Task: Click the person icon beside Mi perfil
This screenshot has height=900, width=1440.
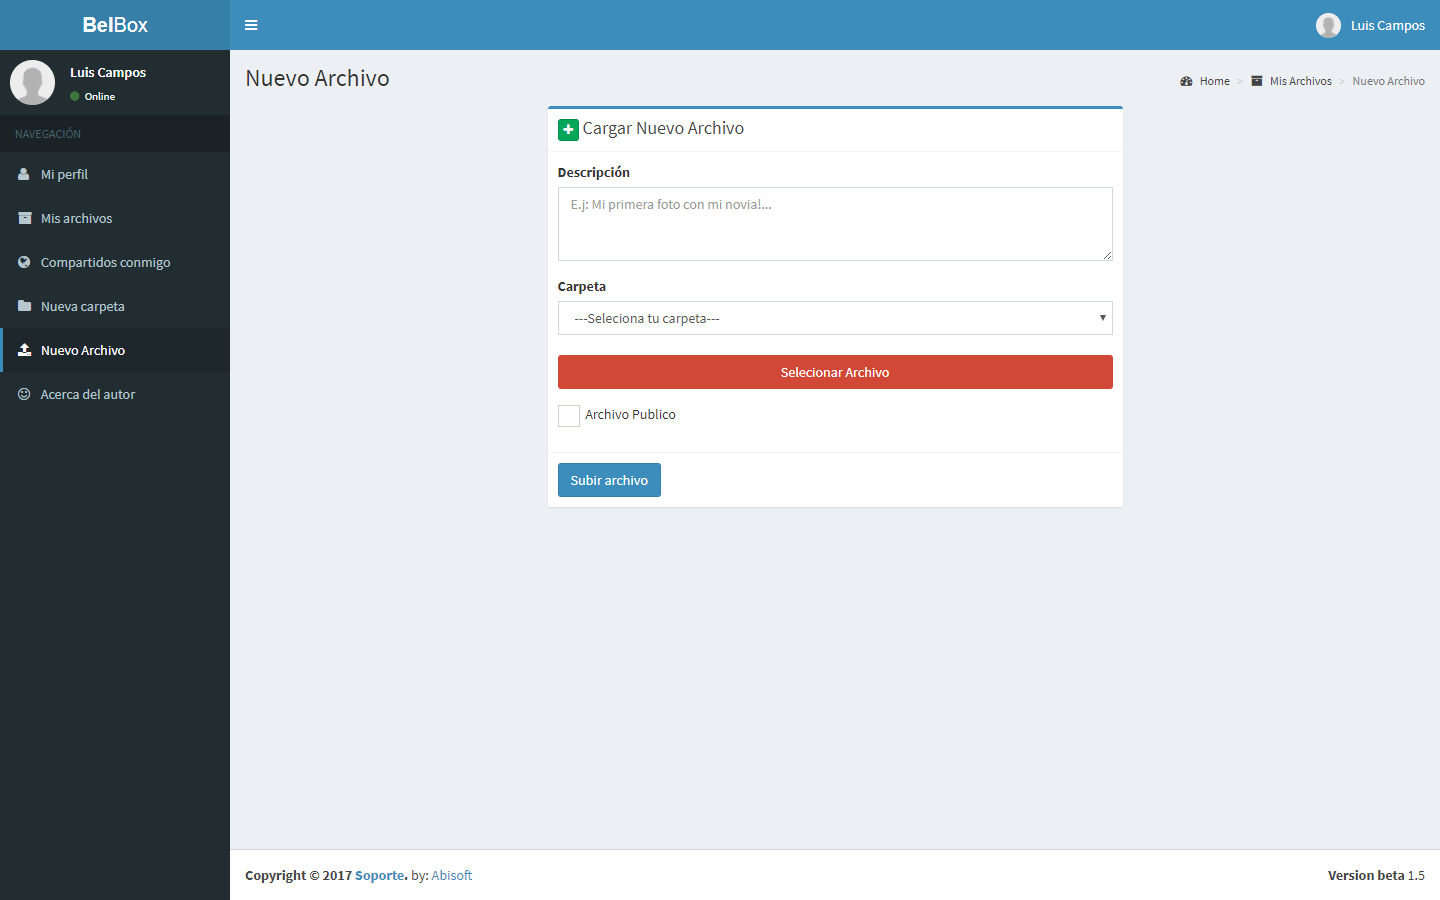Action: click(x=24, y=174)
